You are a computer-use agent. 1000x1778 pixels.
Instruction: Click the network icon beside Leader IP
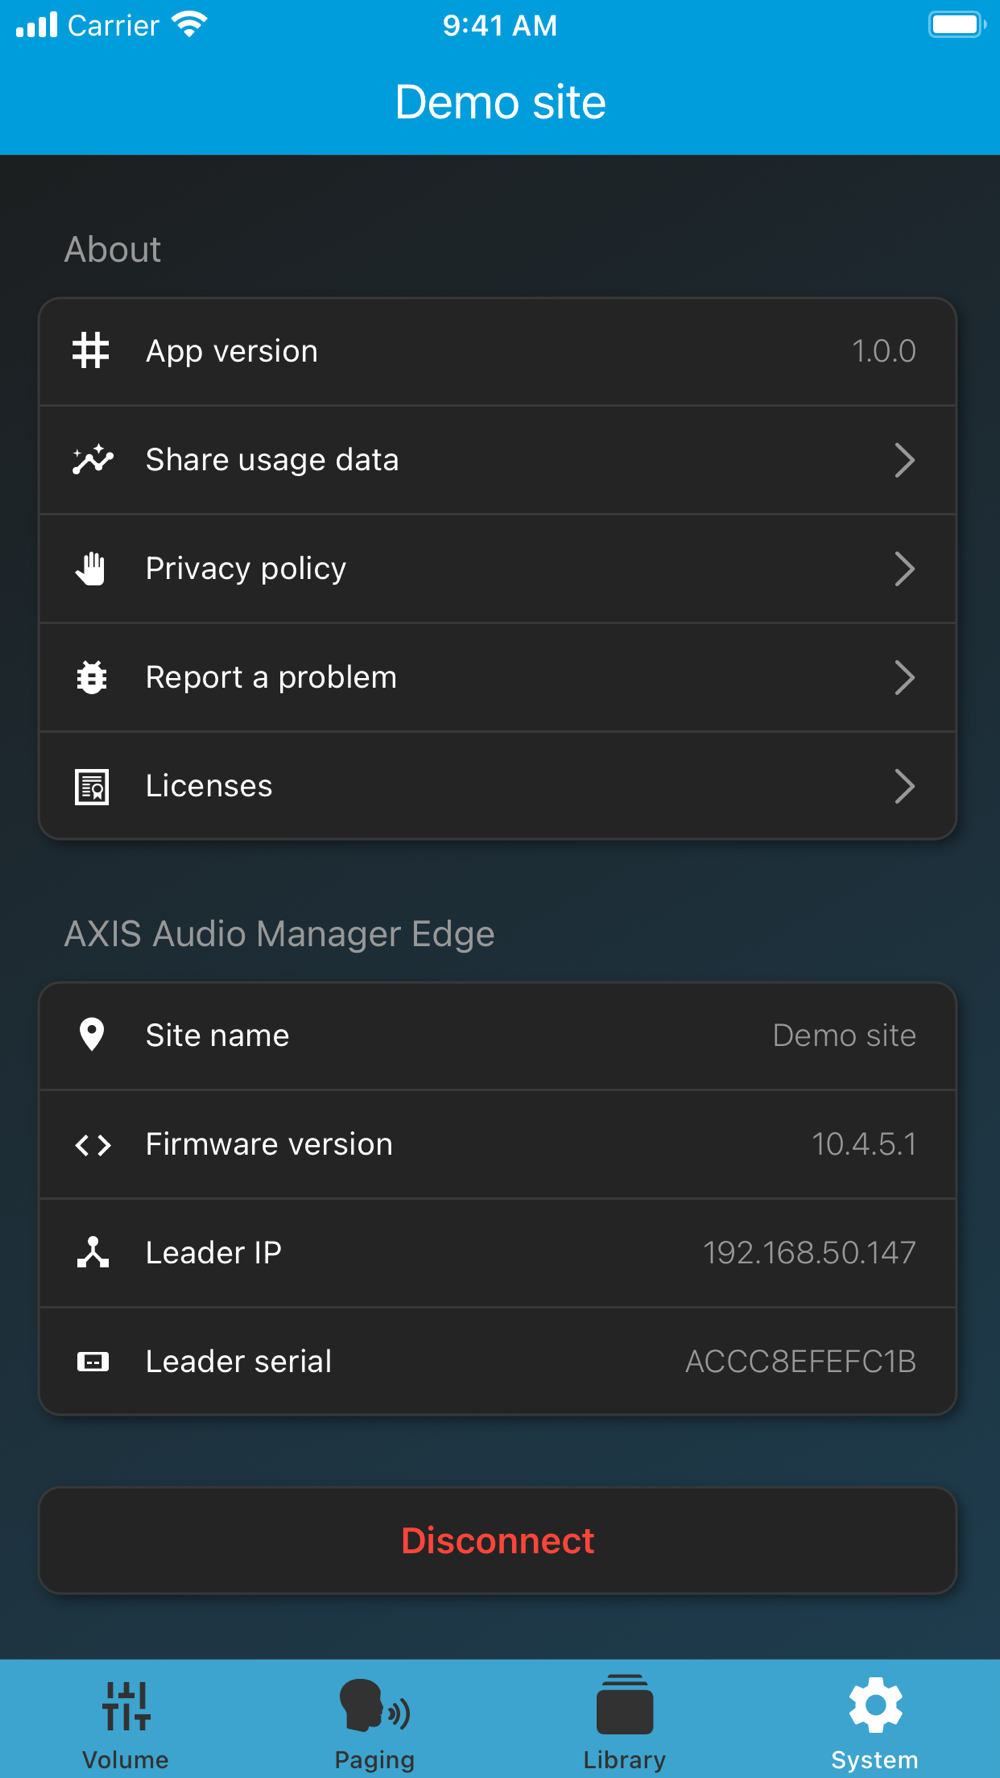(93, 1253)
